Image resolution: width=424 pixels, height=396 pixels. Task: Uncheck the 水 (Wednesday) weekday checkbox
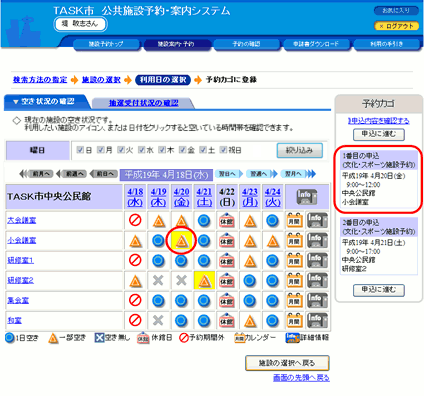pos(141,150)
